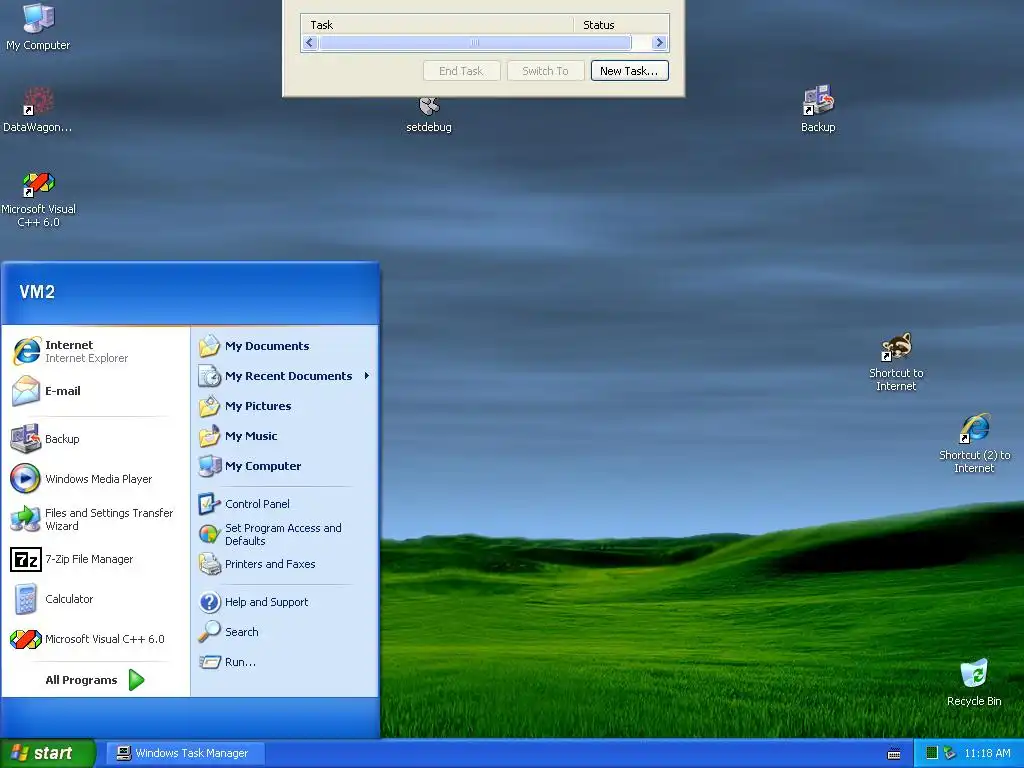Select Backup desktop shortcut
1024x768 pixels.
[x=818, y=109]
